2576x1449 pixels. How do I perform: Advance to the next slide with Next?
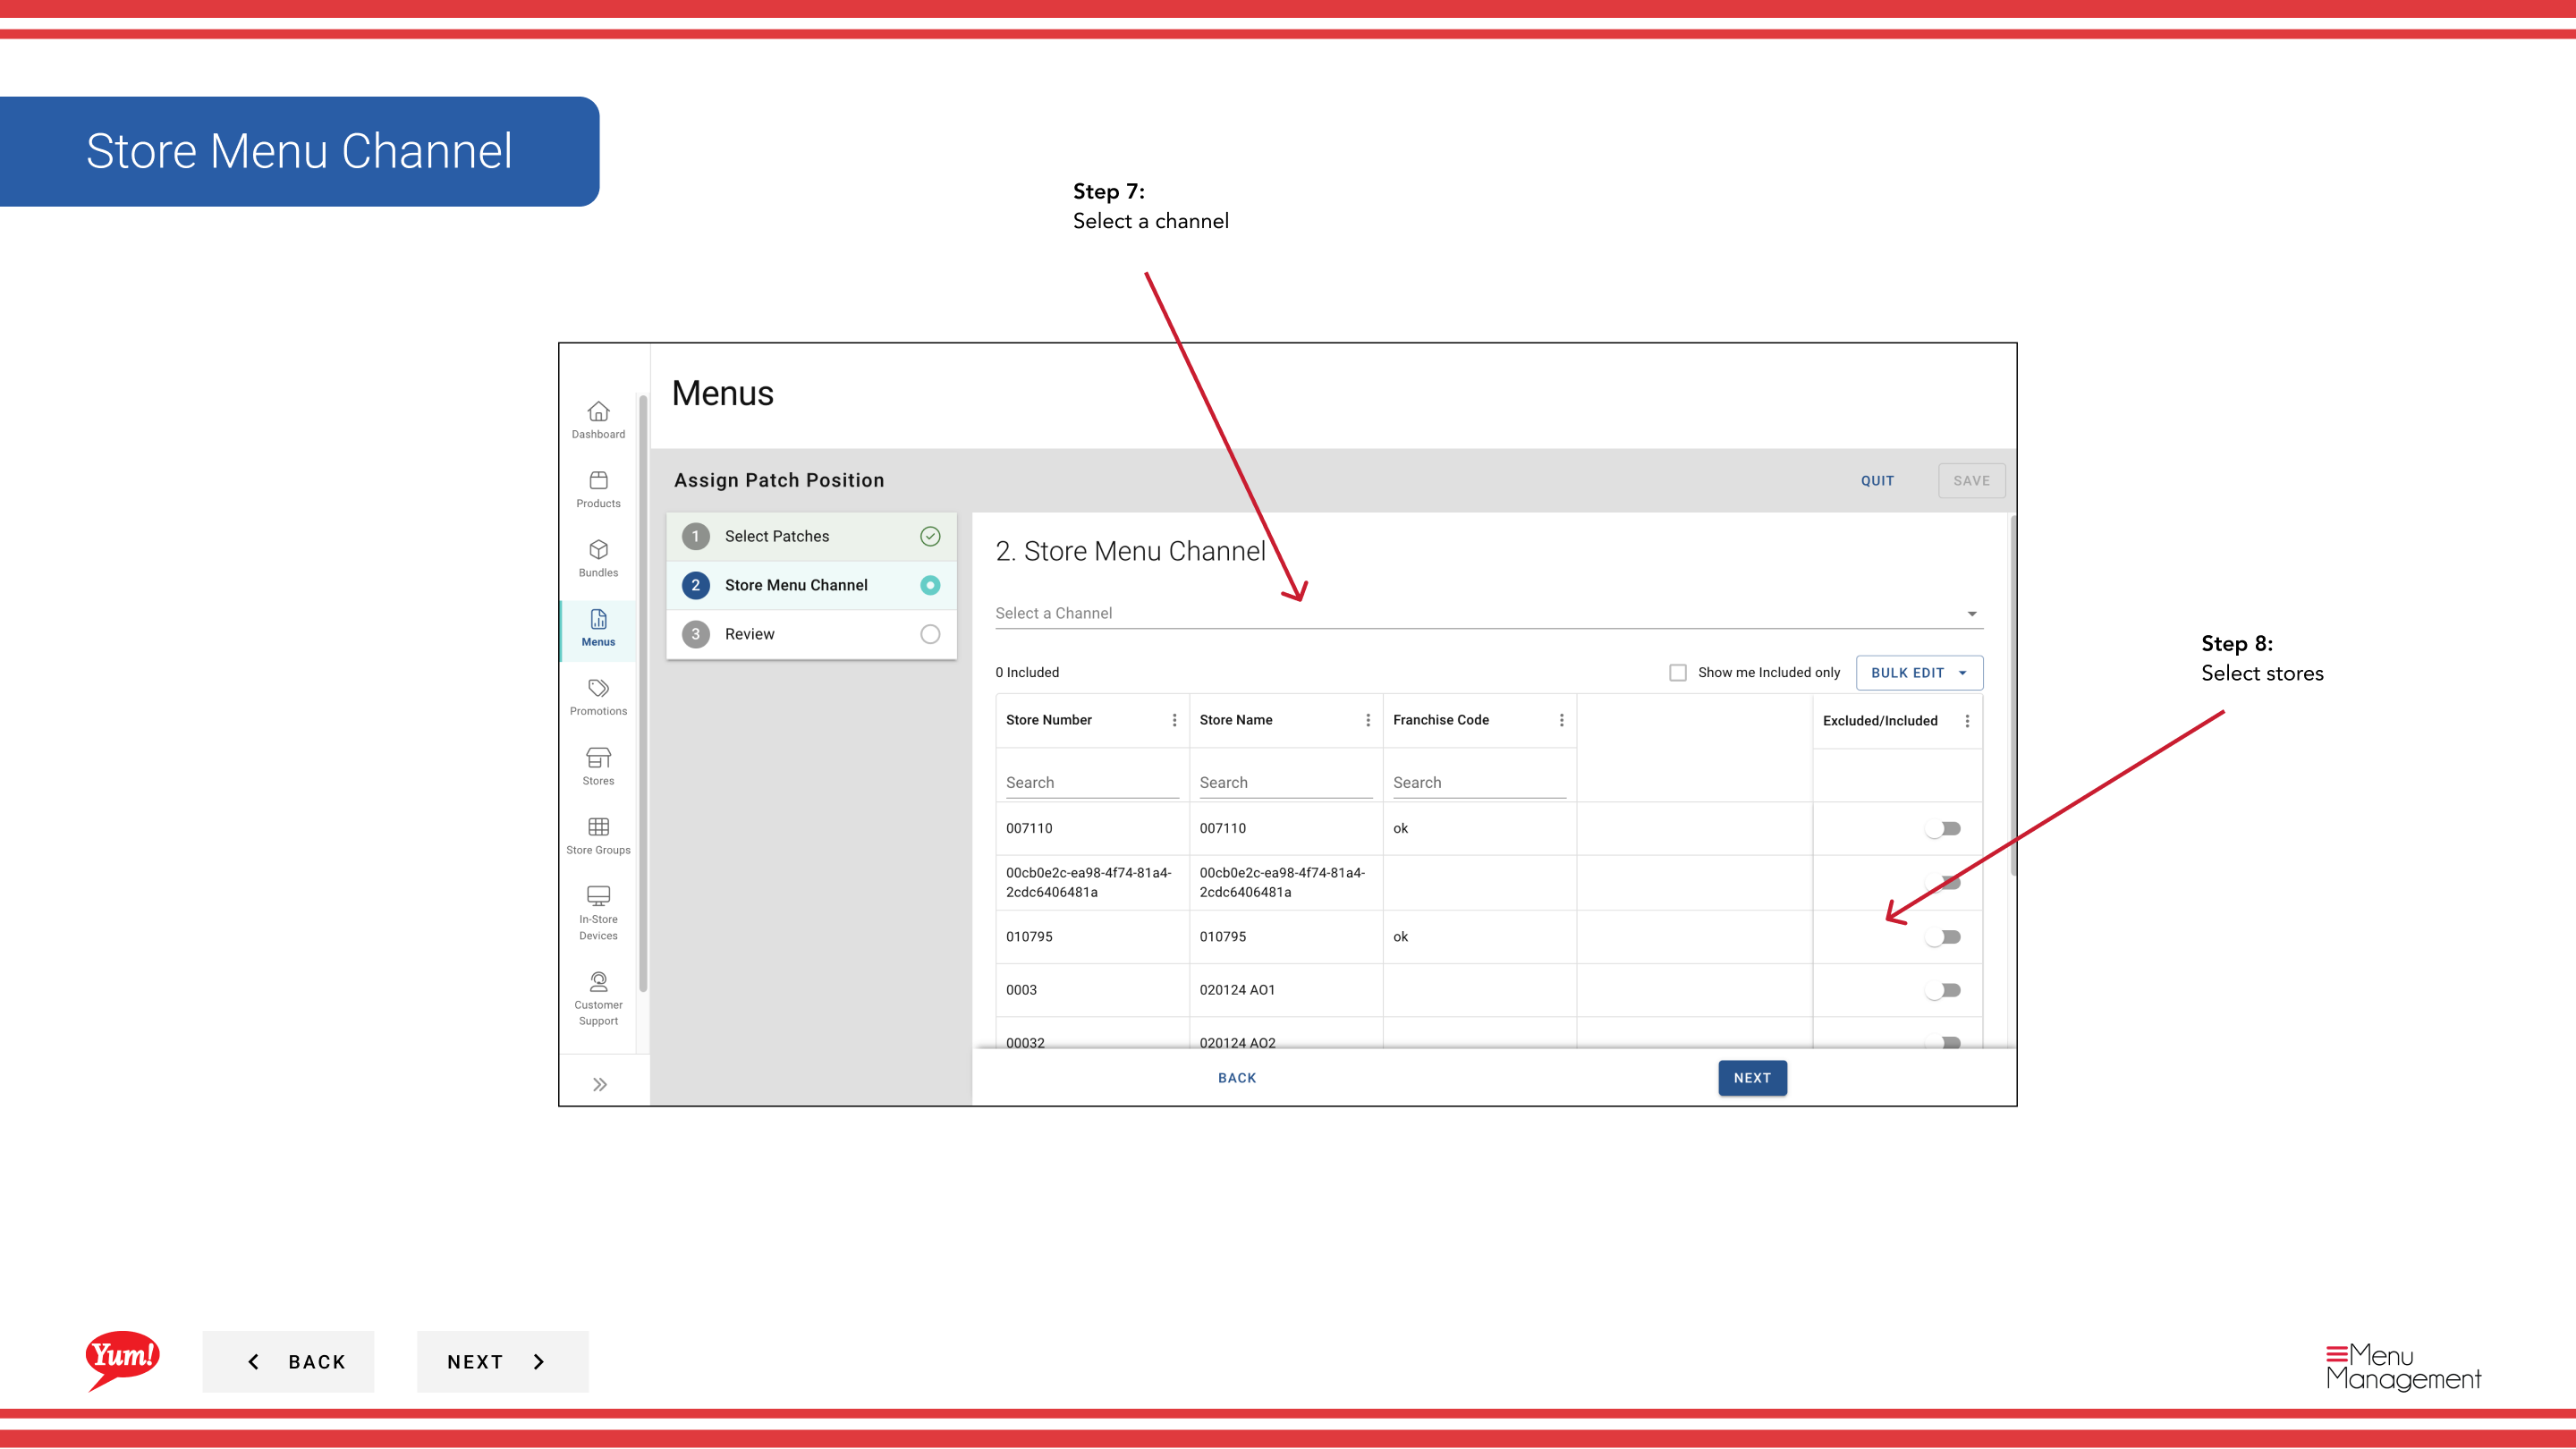tap(502, 1362)
